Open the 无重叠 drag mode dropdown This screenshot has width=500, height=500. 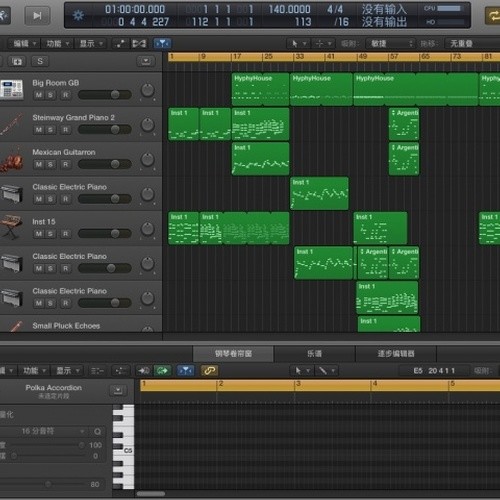coord(473,44)
